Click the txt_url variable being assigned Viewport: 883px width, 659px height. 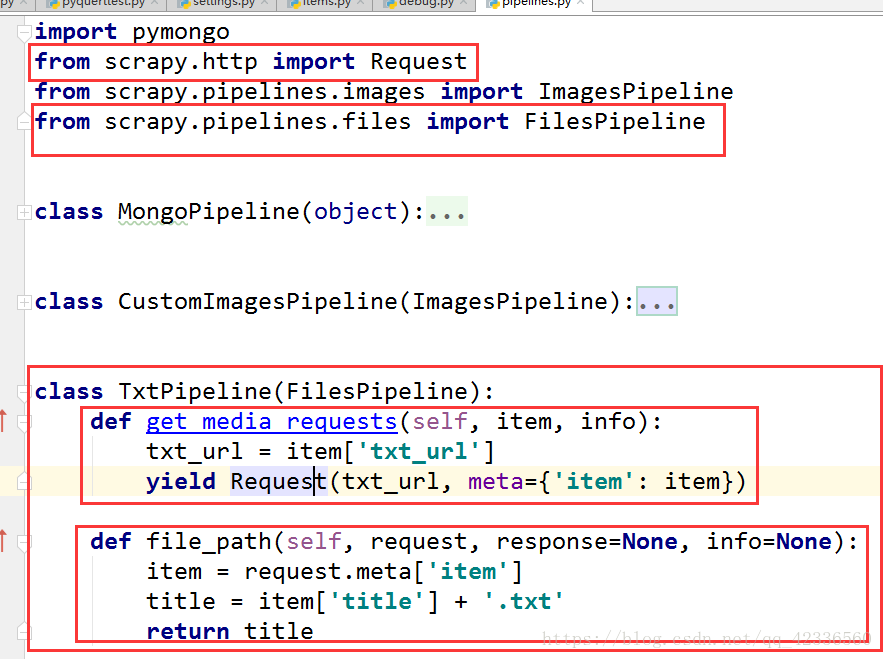pos(195,452)
